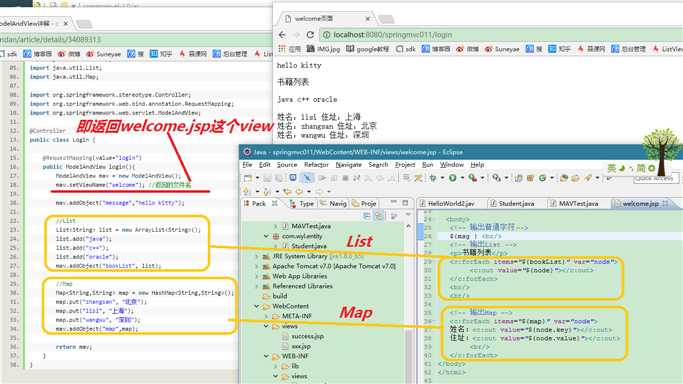683x384 pixels.
Task: Click the Collapse All icon in Package Explorer
Action: tap(367, 216)
